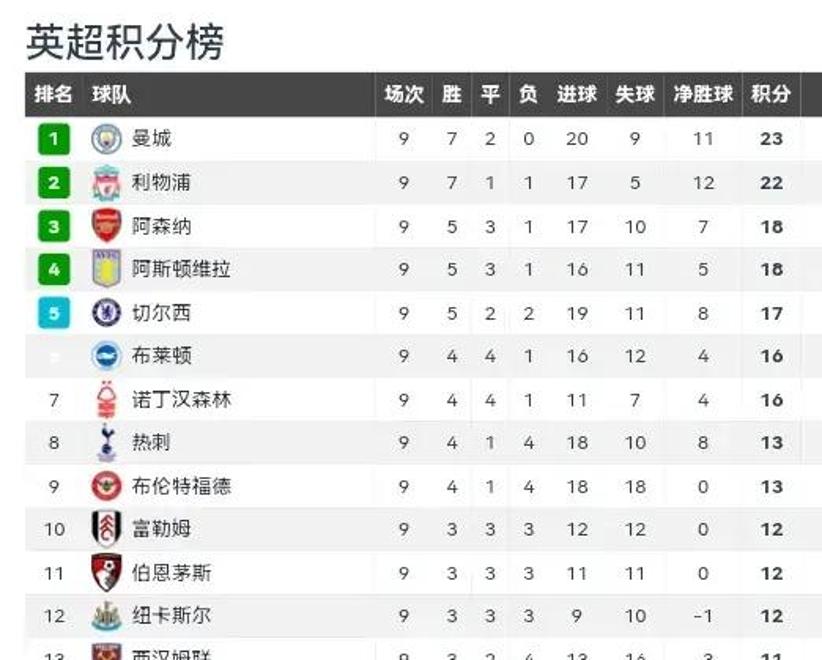This screenshot has width=822, height=660.
Task: Click Liverpool's points value of 22
Action: tap(770, 182)
